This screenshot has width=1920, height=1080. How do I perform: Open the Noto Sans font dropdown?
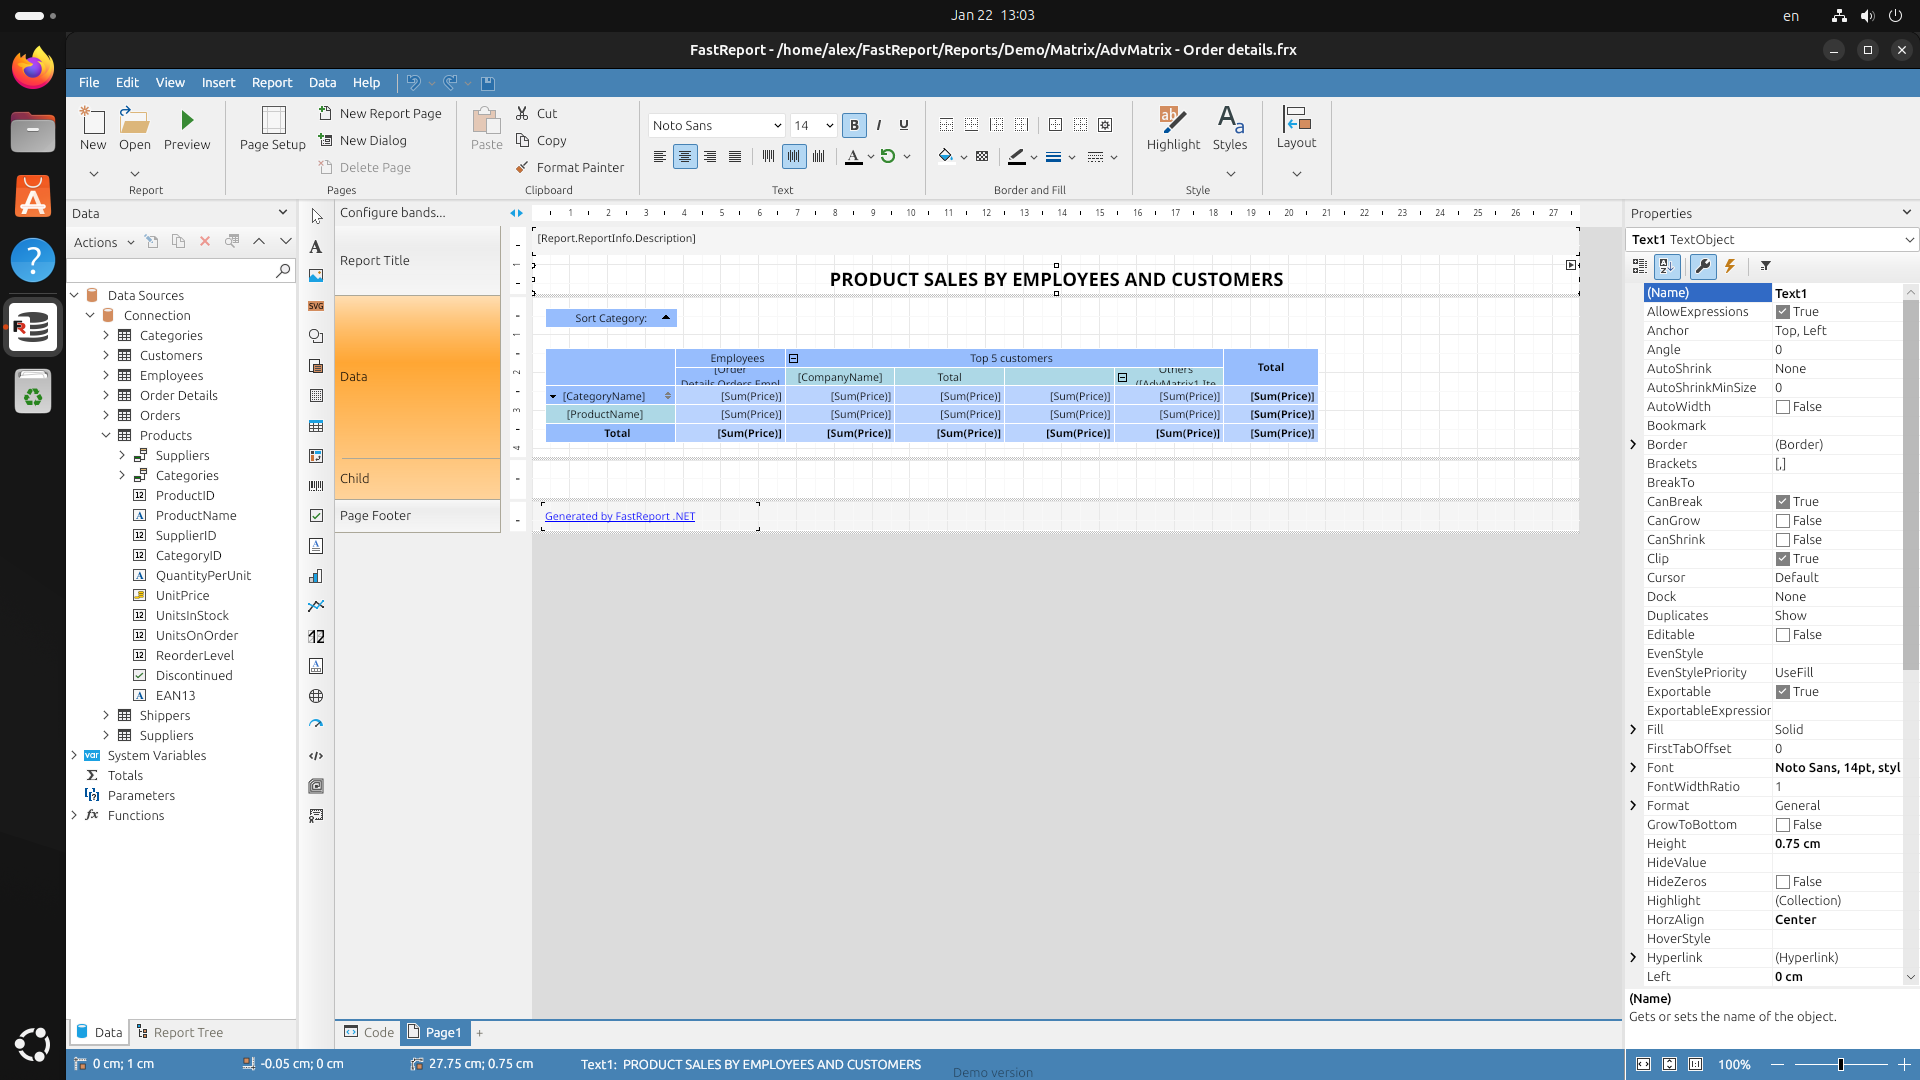pos(777,125)
